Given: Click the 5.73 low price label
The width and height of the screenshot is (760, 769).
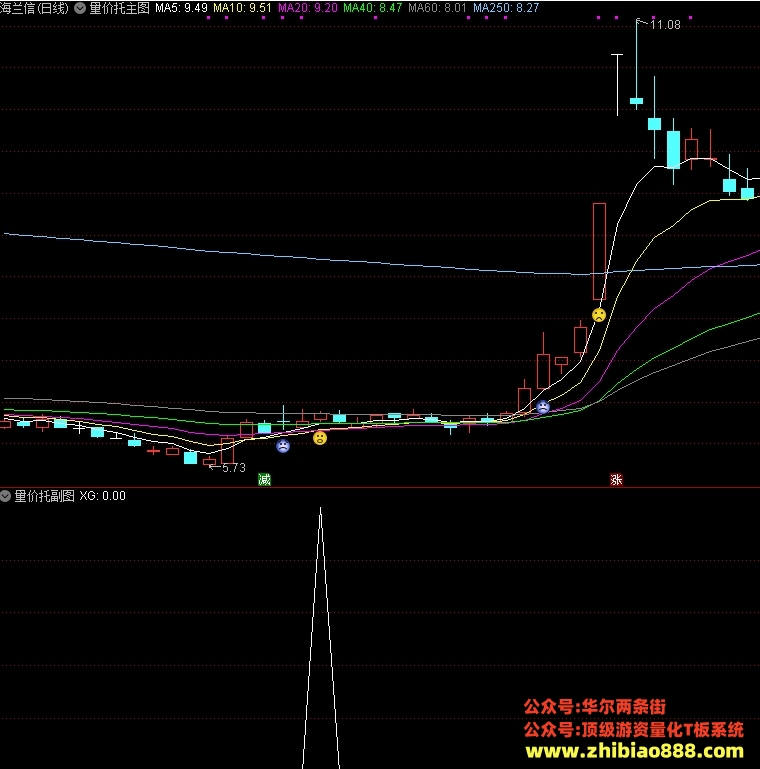Looking at the screenshot, I should coord(233,468).
